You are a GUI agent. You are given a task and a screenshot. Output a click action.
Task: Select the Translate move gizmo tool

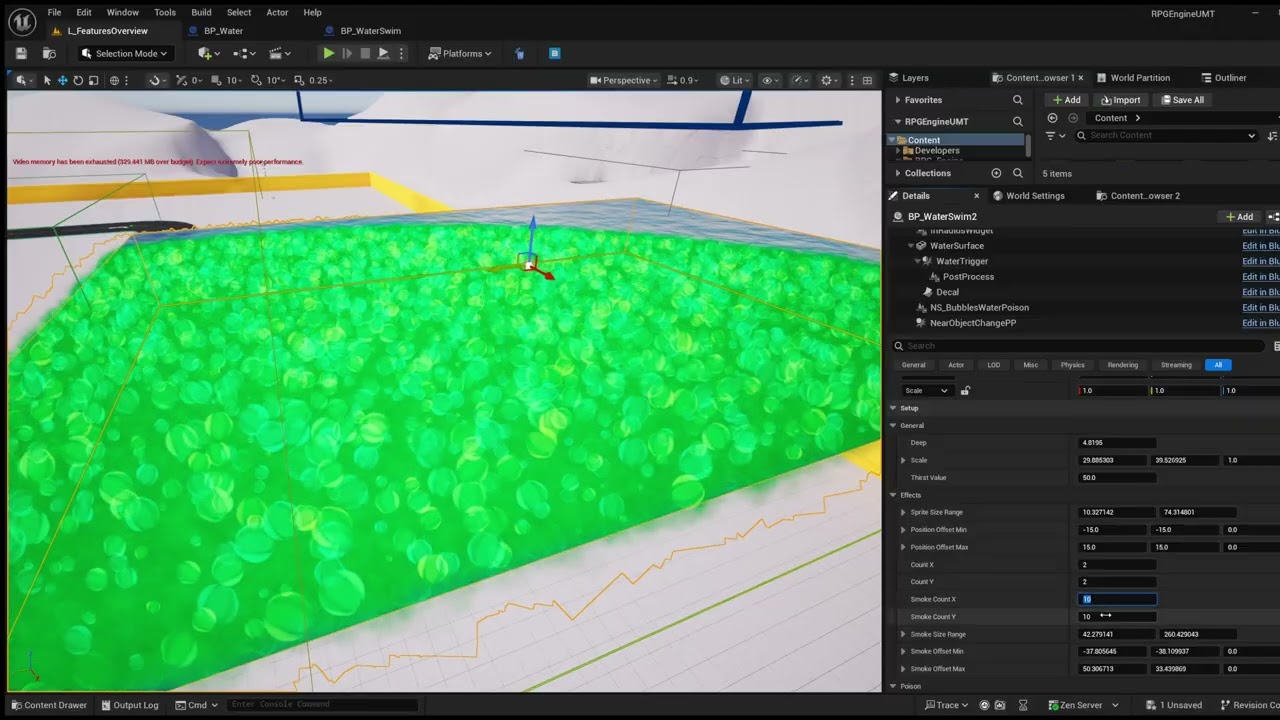[x=62, y=80]
